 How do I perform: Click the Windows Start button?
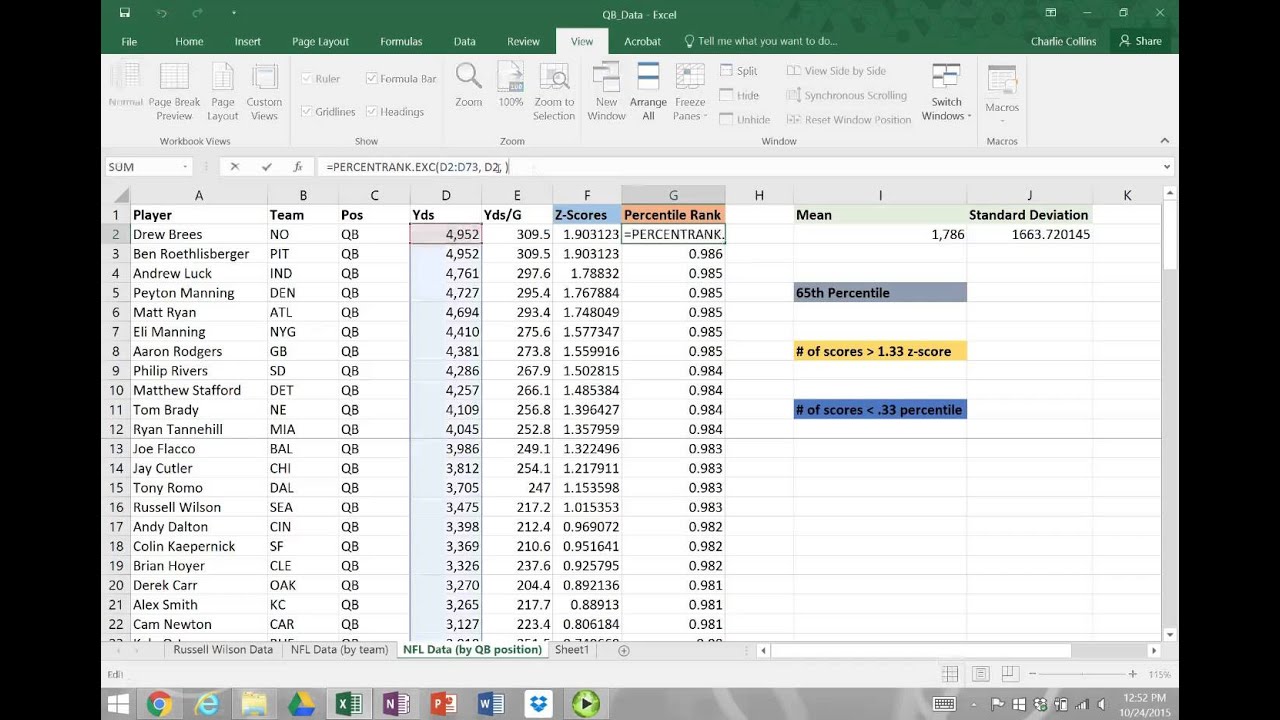point(117,704)
